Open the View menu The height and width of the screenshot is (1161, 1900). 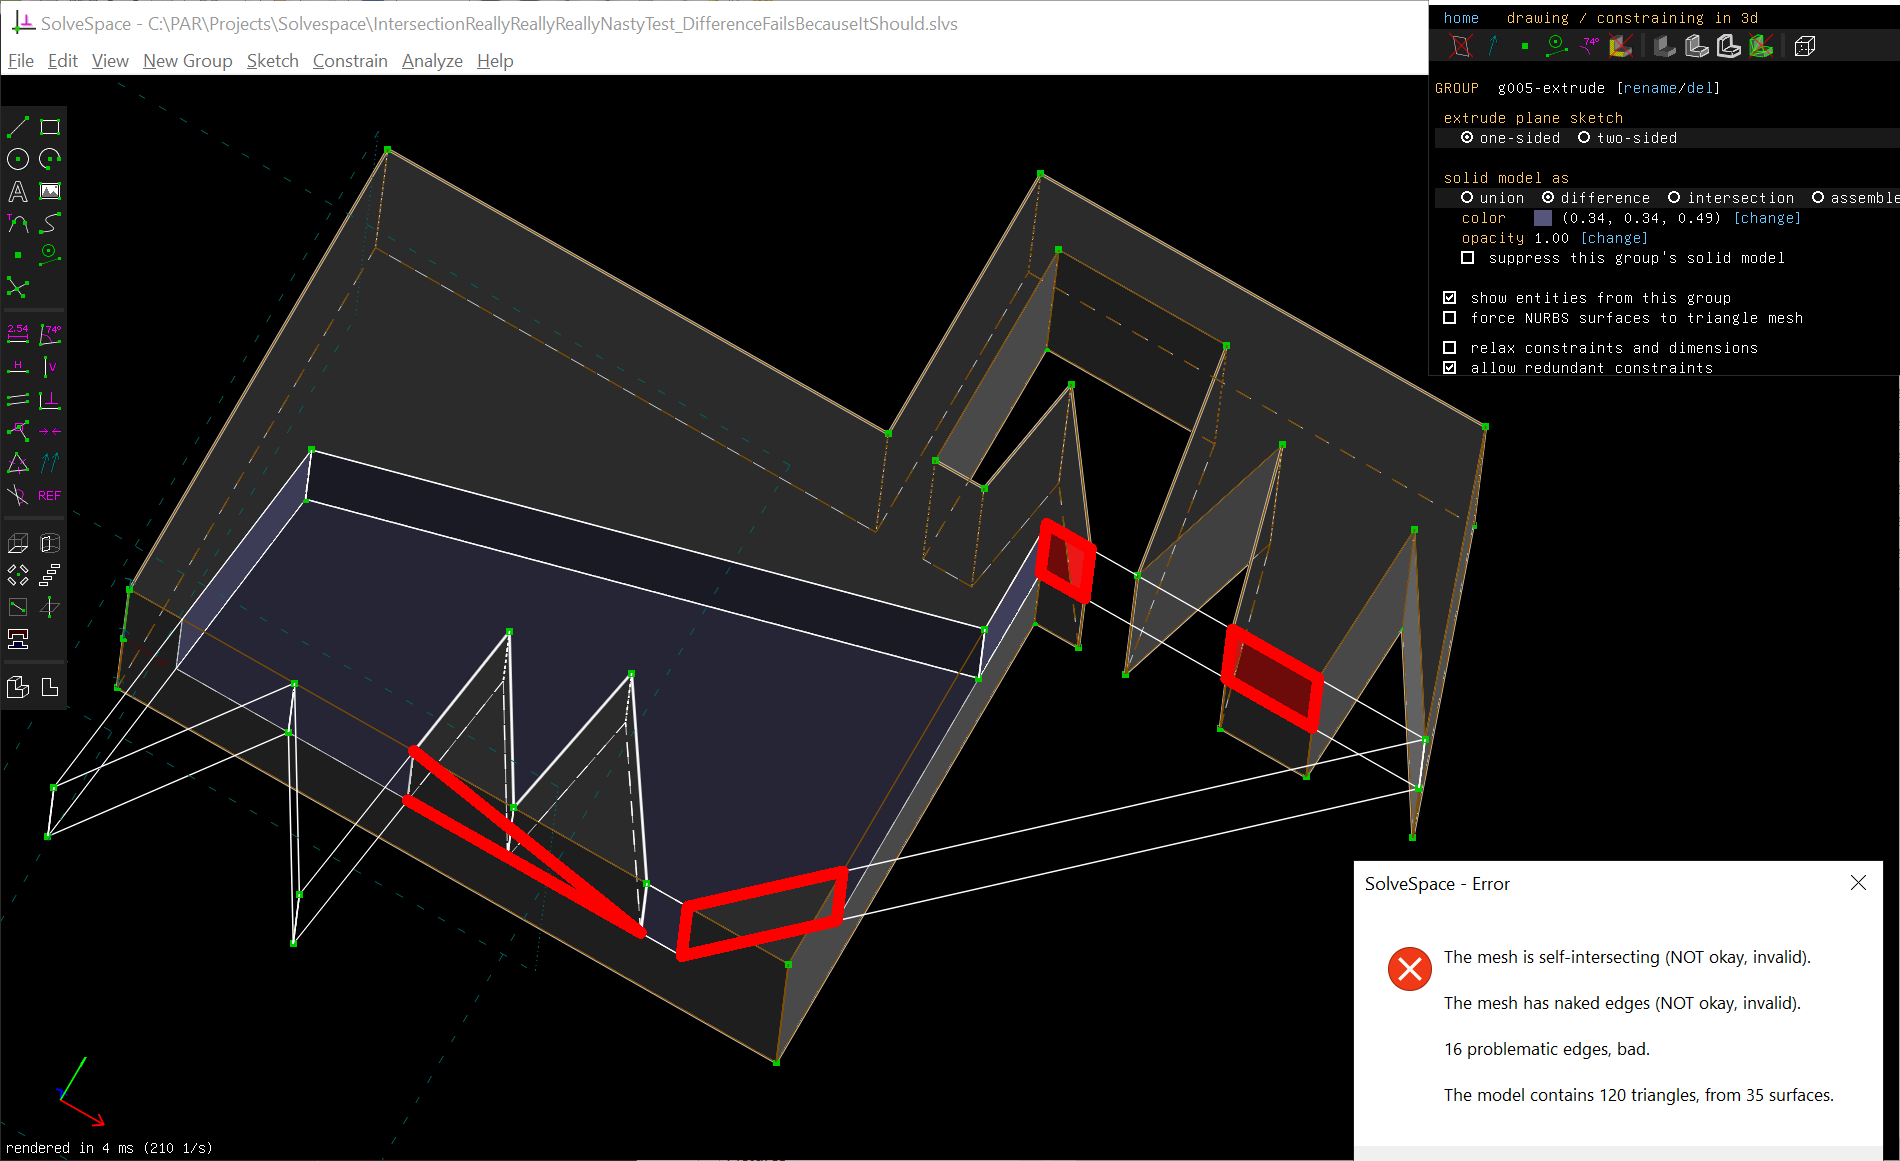pyautogui.click(x=110, y=61)
